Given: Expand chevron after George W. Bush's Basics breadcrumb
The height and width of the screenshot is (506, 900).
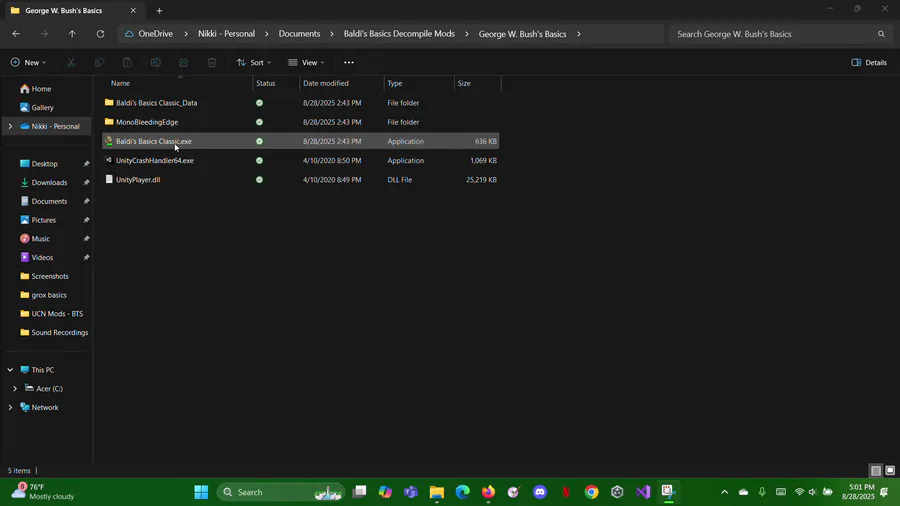Looking at the screenshot, I should click(579, 34).
